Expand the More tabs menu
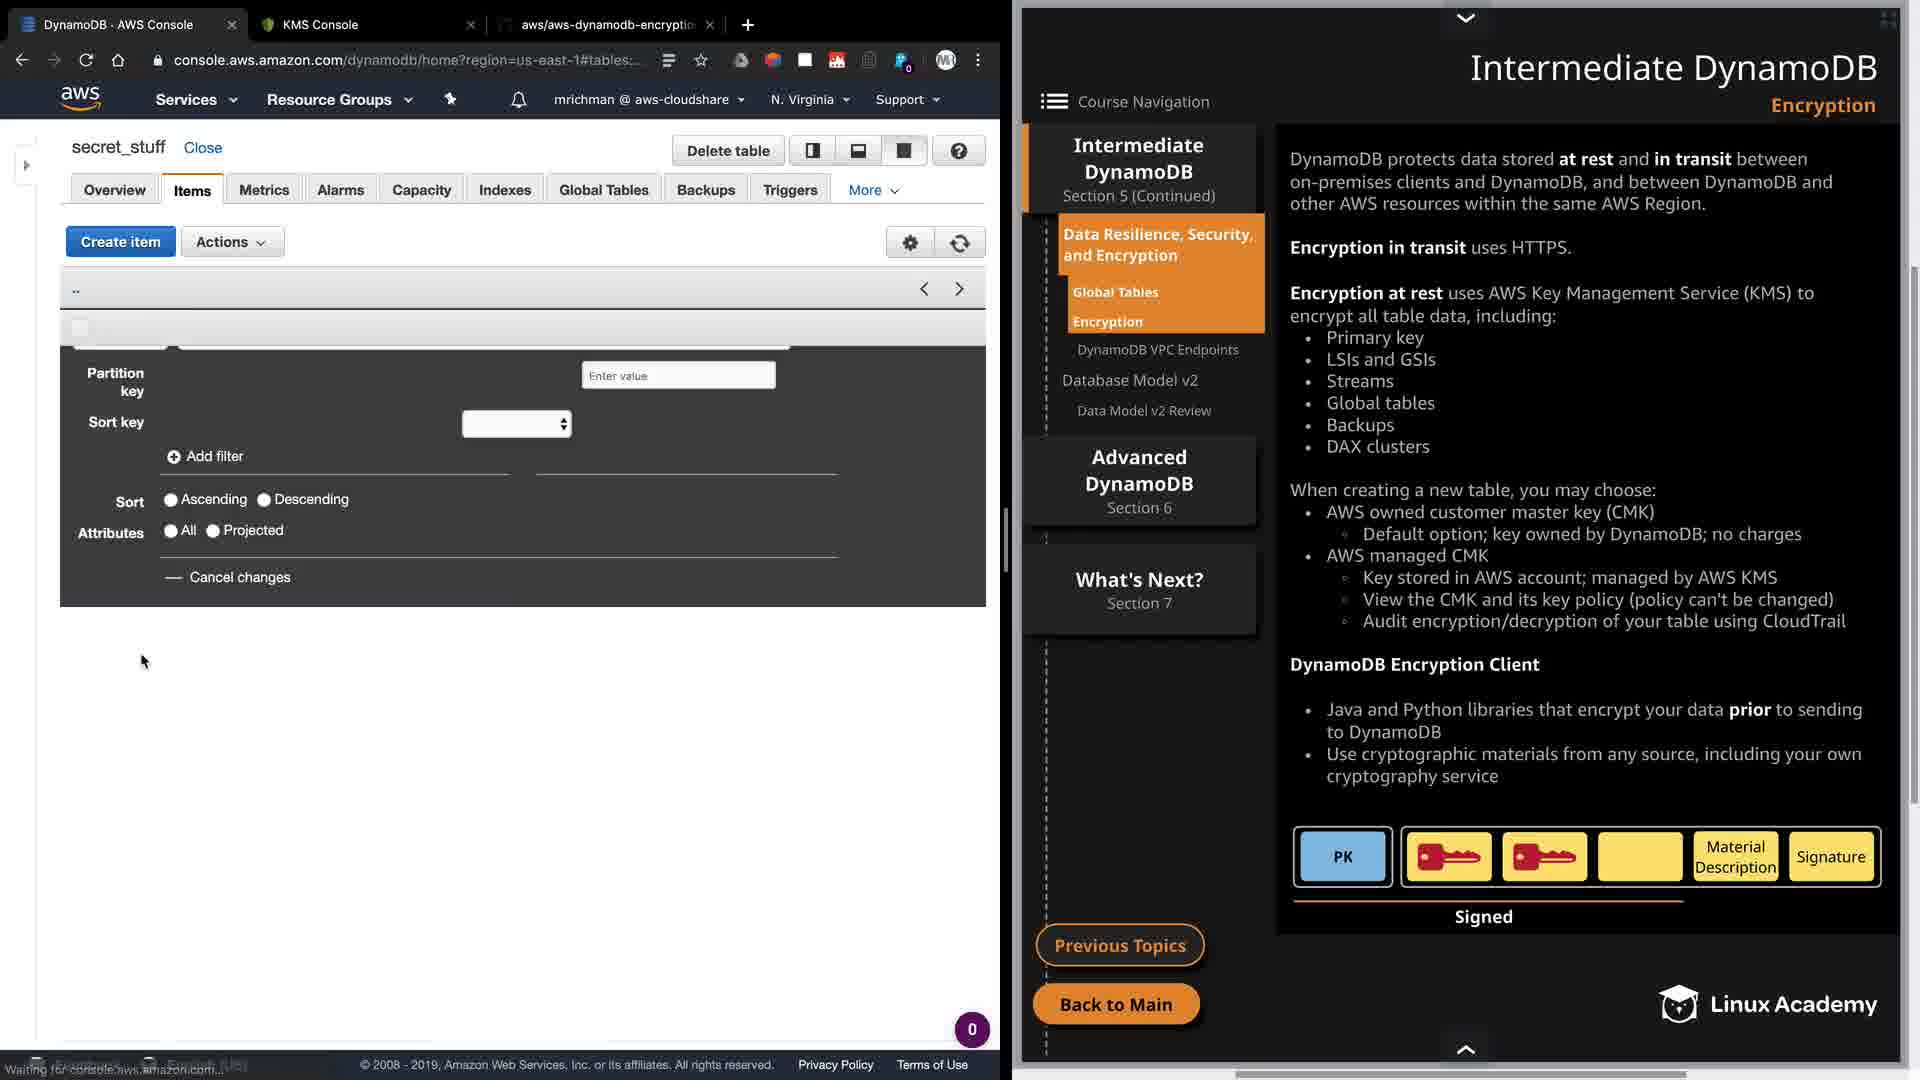Screen dimensions: 1920x1080 coord(873,190)
